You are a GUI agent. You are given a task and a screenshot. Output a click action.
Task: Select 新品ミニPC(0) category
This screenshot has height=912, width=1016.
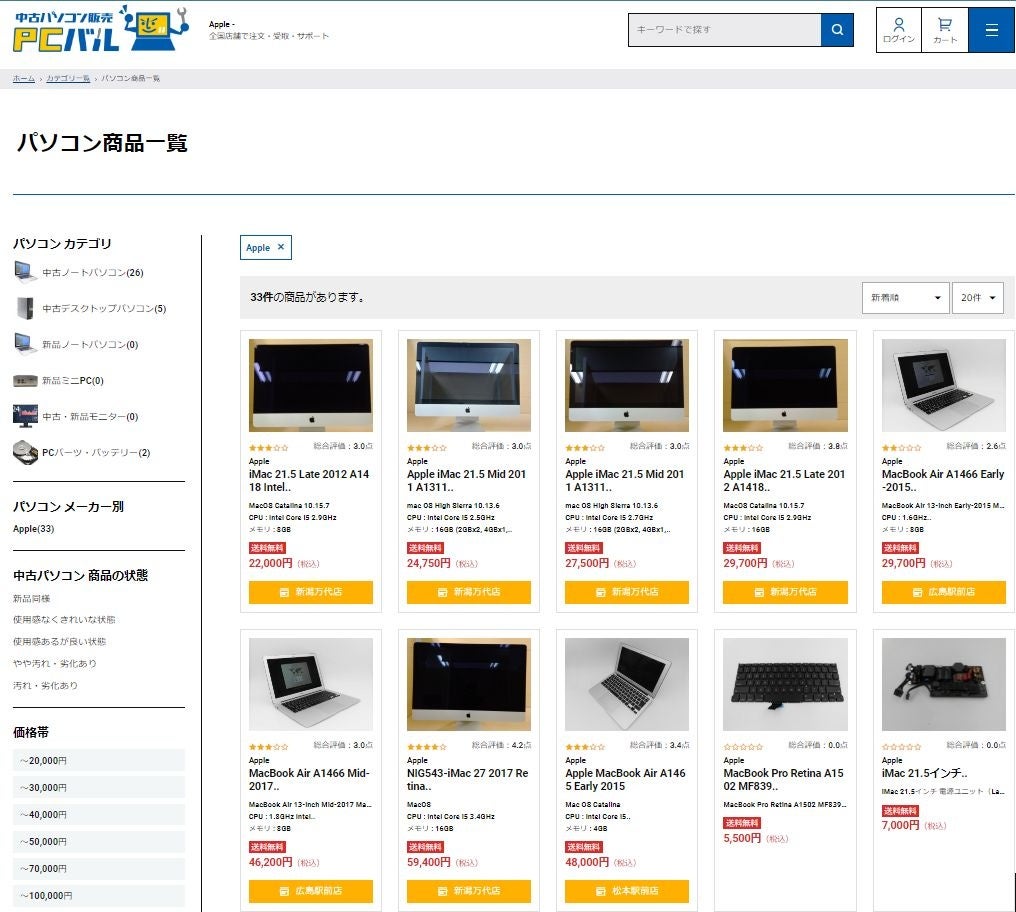[73, 380]
